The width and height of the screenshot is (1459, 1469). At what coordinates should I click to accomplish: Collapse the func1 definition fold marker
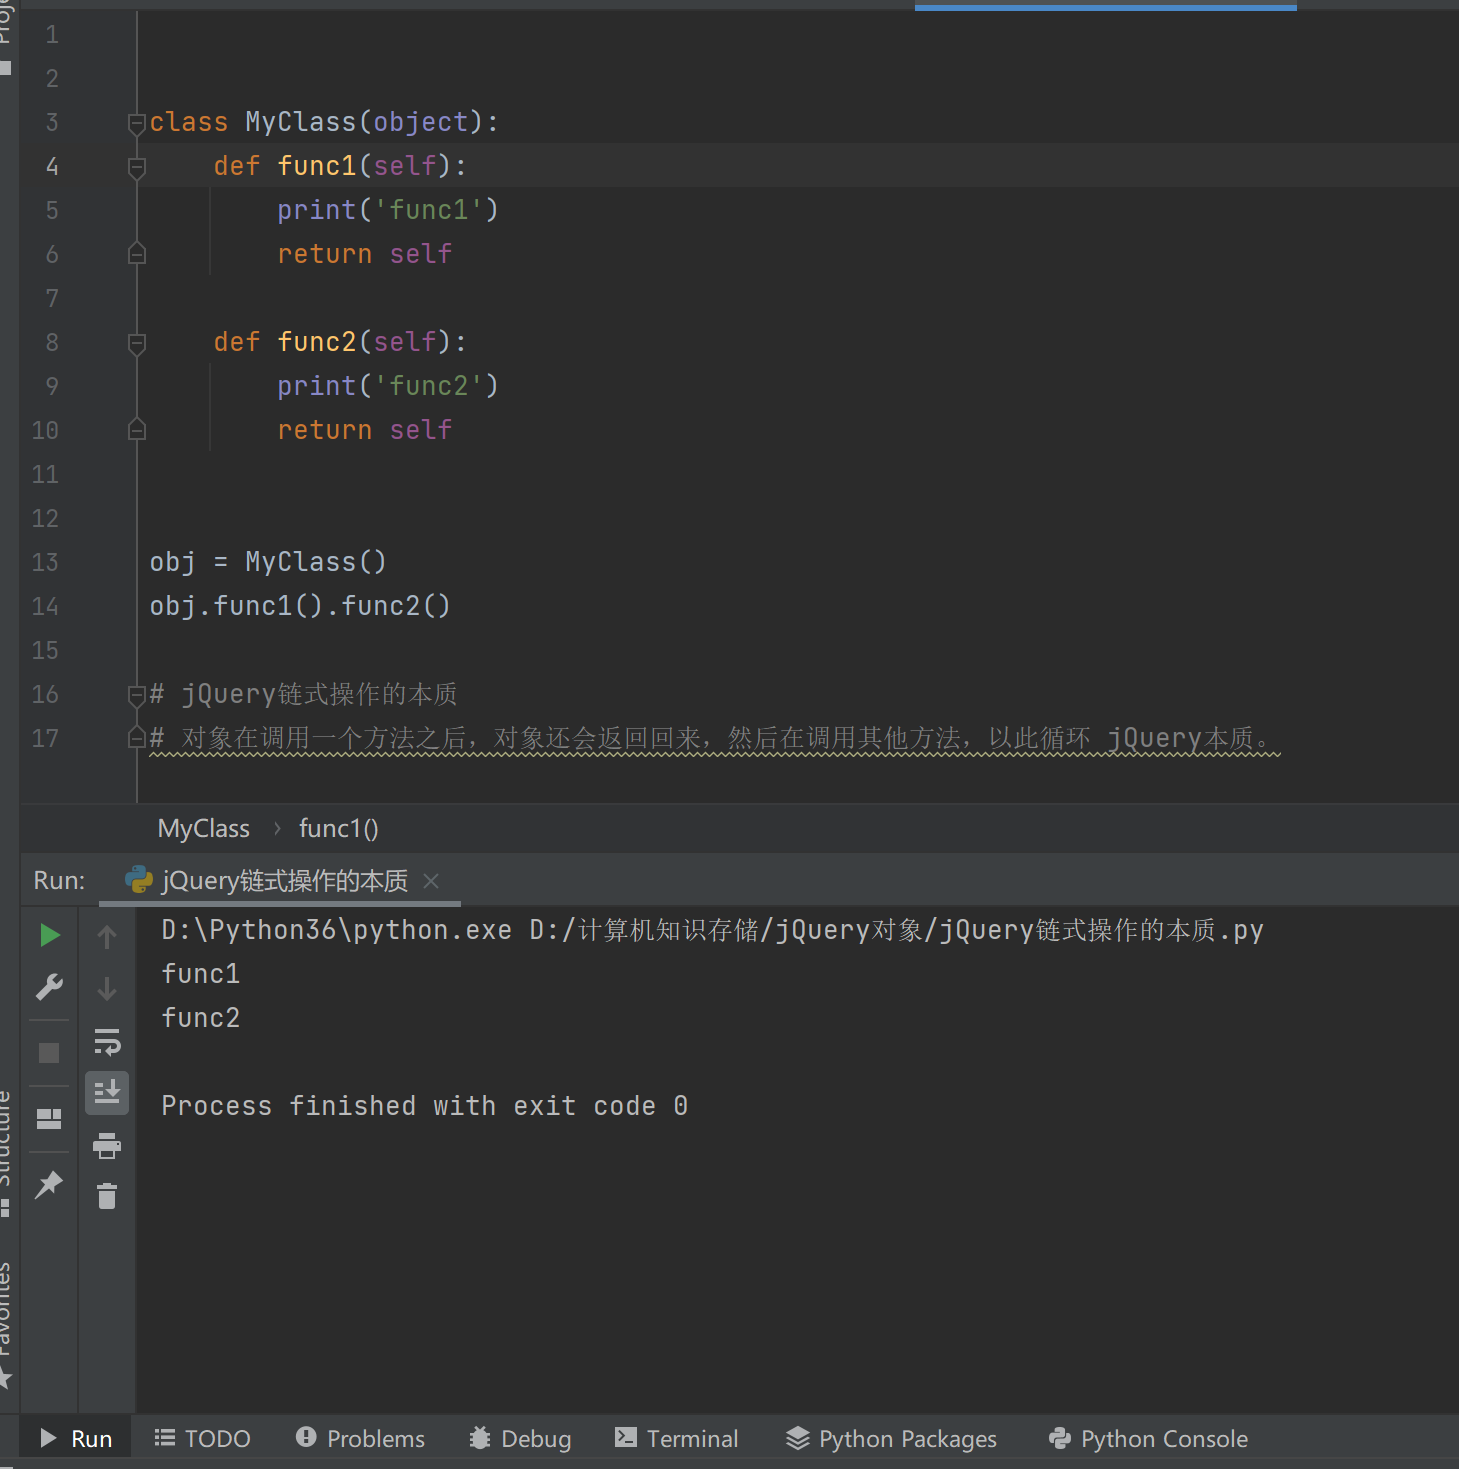[x=137, y=168]
